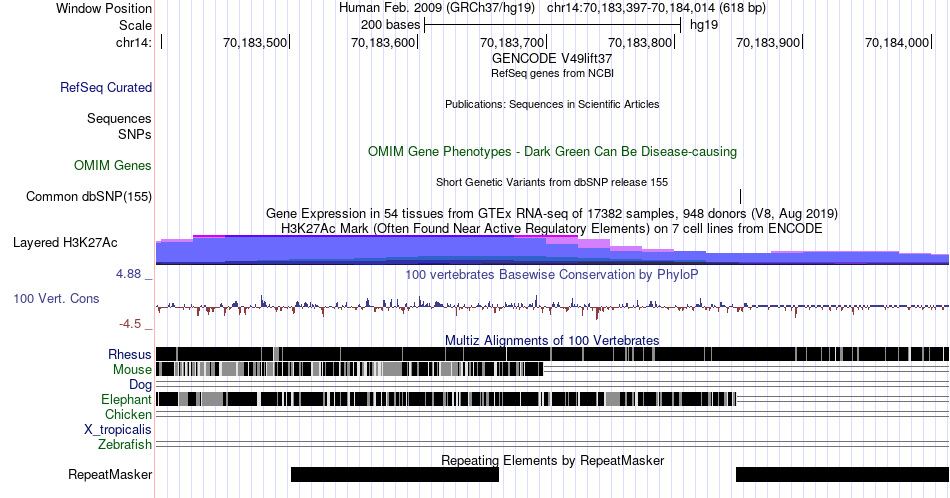Viewport: 950px width, 498px height.
Task: Click 100 vertebrates Basewise Conservation title
Action: click(x=552, y=274)
